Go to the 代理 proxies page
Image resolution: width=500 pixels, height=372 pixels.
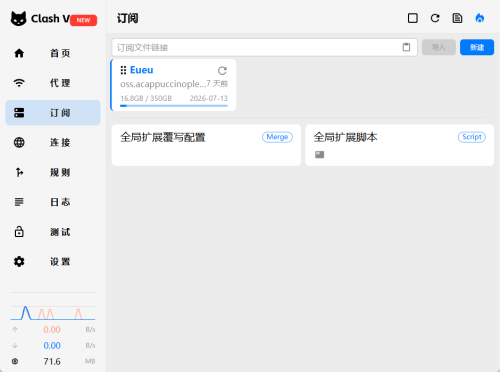click(x=53, y=83)
